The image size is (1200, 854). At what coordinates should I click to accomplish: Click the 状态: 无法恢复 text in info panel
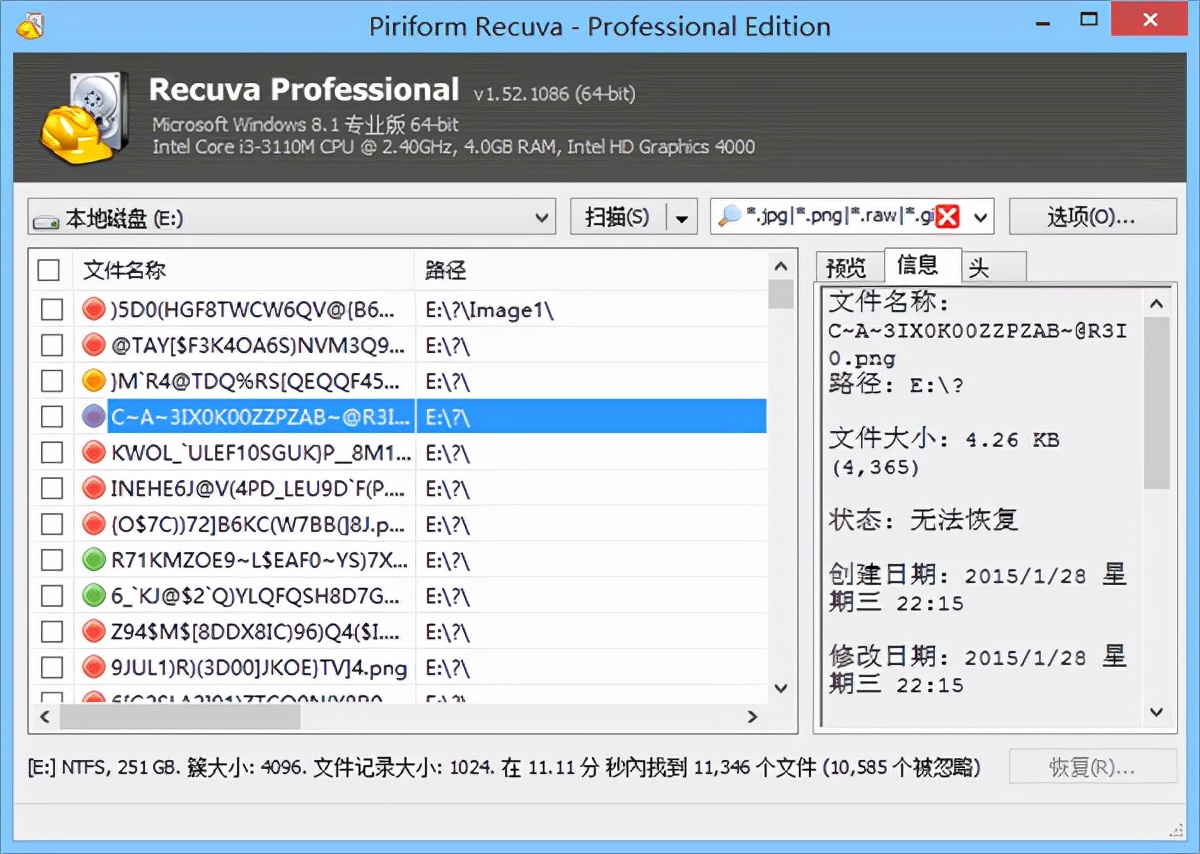pyautogui.click(x=924, y=520)
